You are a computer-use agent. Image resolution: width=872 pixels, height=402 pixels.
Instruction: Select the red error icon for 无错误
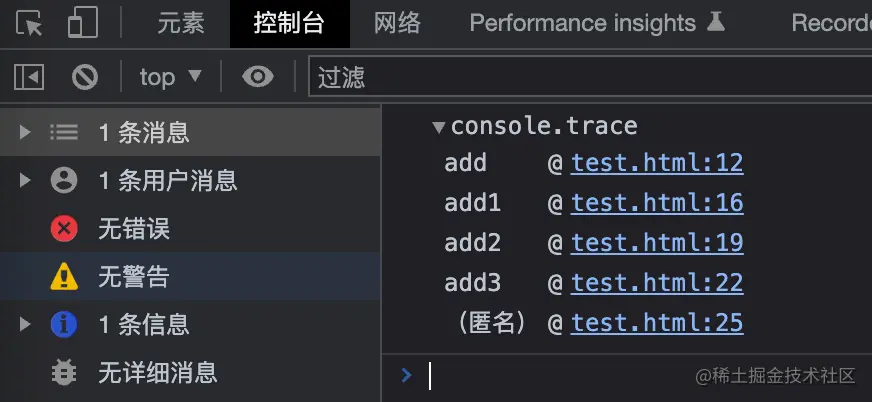coord(64,229)
